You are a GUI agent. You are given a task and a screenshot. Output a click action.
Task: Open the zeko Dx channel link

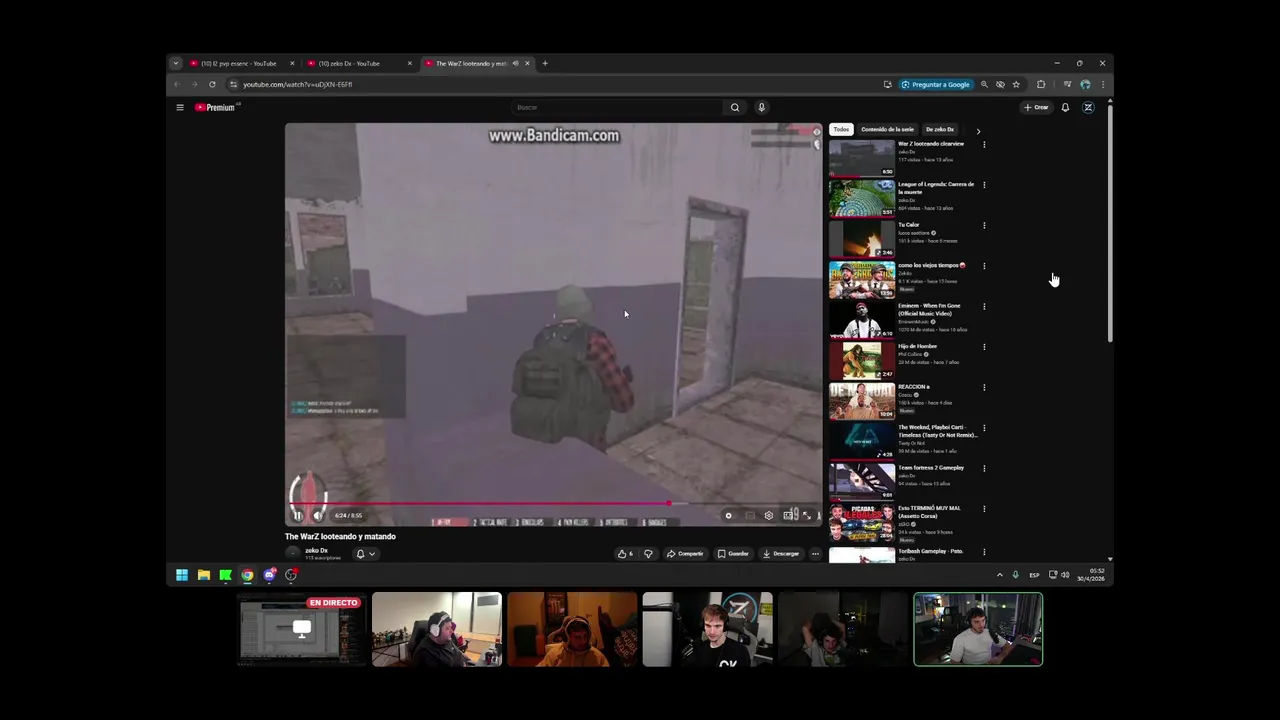(316, 550)
